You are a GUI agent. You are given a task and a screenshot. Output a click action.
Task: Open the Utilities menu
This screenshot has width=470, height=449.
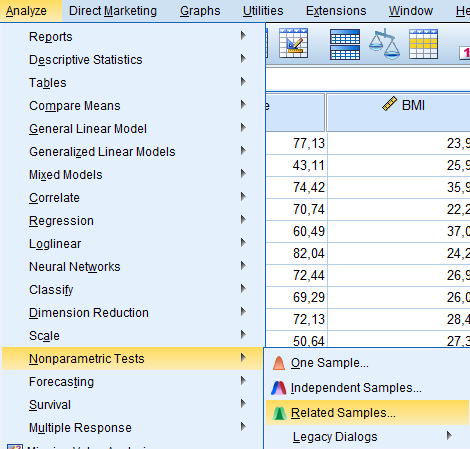263,11
